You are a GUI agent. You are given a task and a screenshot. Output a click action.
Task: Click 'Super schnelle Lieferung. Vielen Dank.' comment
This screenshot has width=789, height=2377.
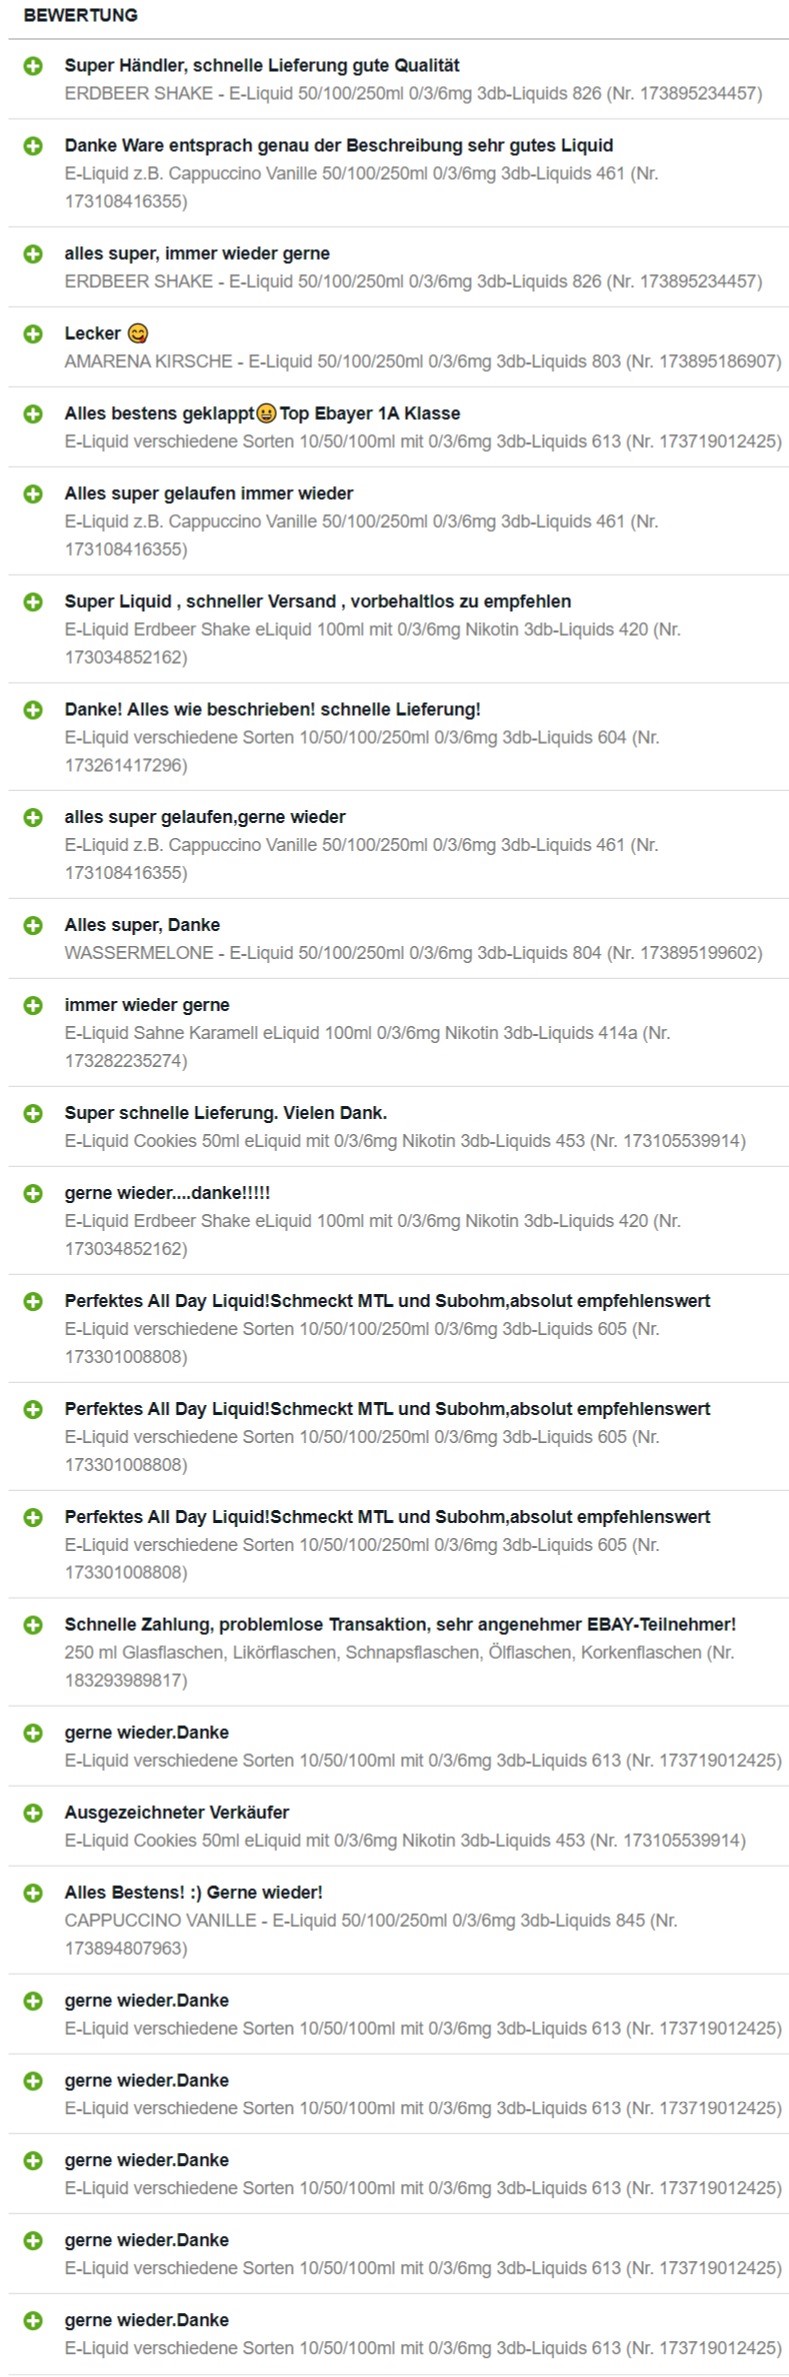(x=226, y=1114)
